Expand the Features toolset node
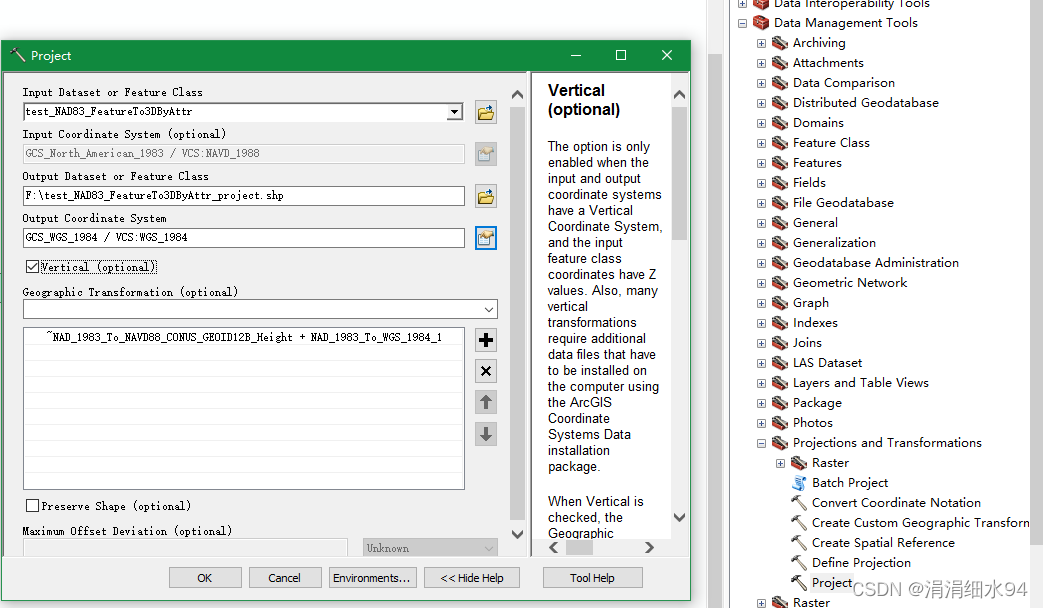Screen dimensions: 1043x608 (762, 164)
